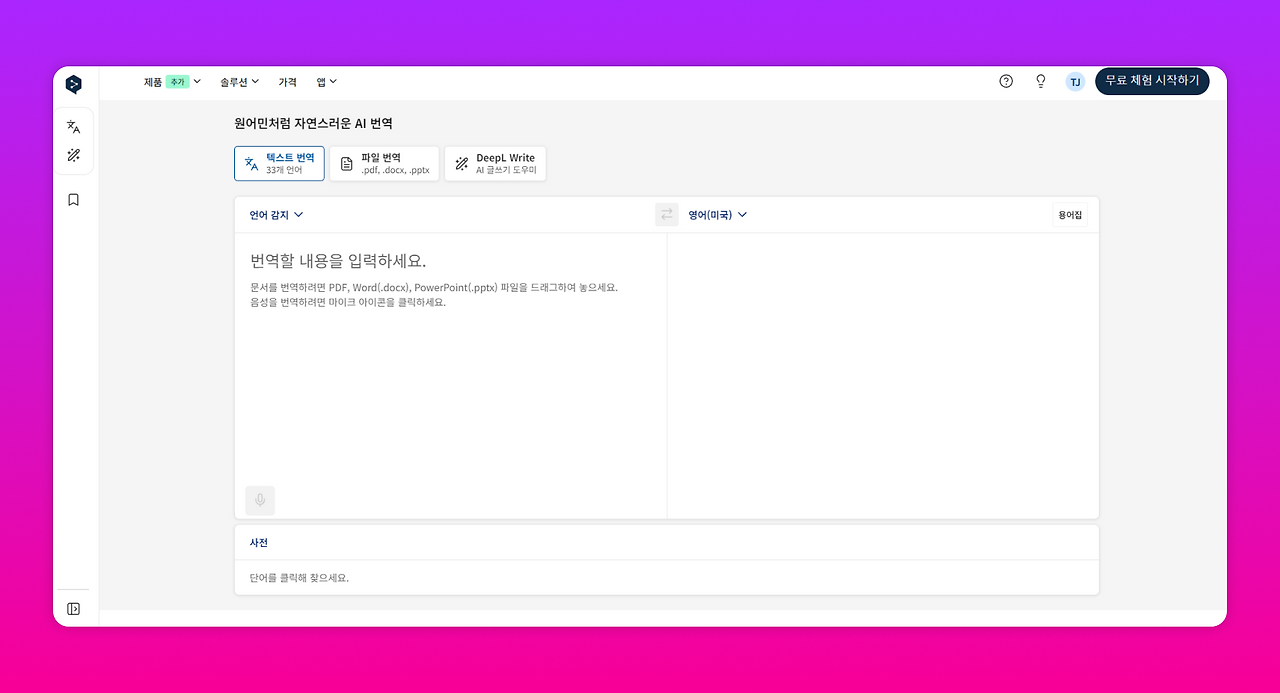The image size is (1280, 693).
Task: Open the TJ account avatar
Action: coord(1075,82)
